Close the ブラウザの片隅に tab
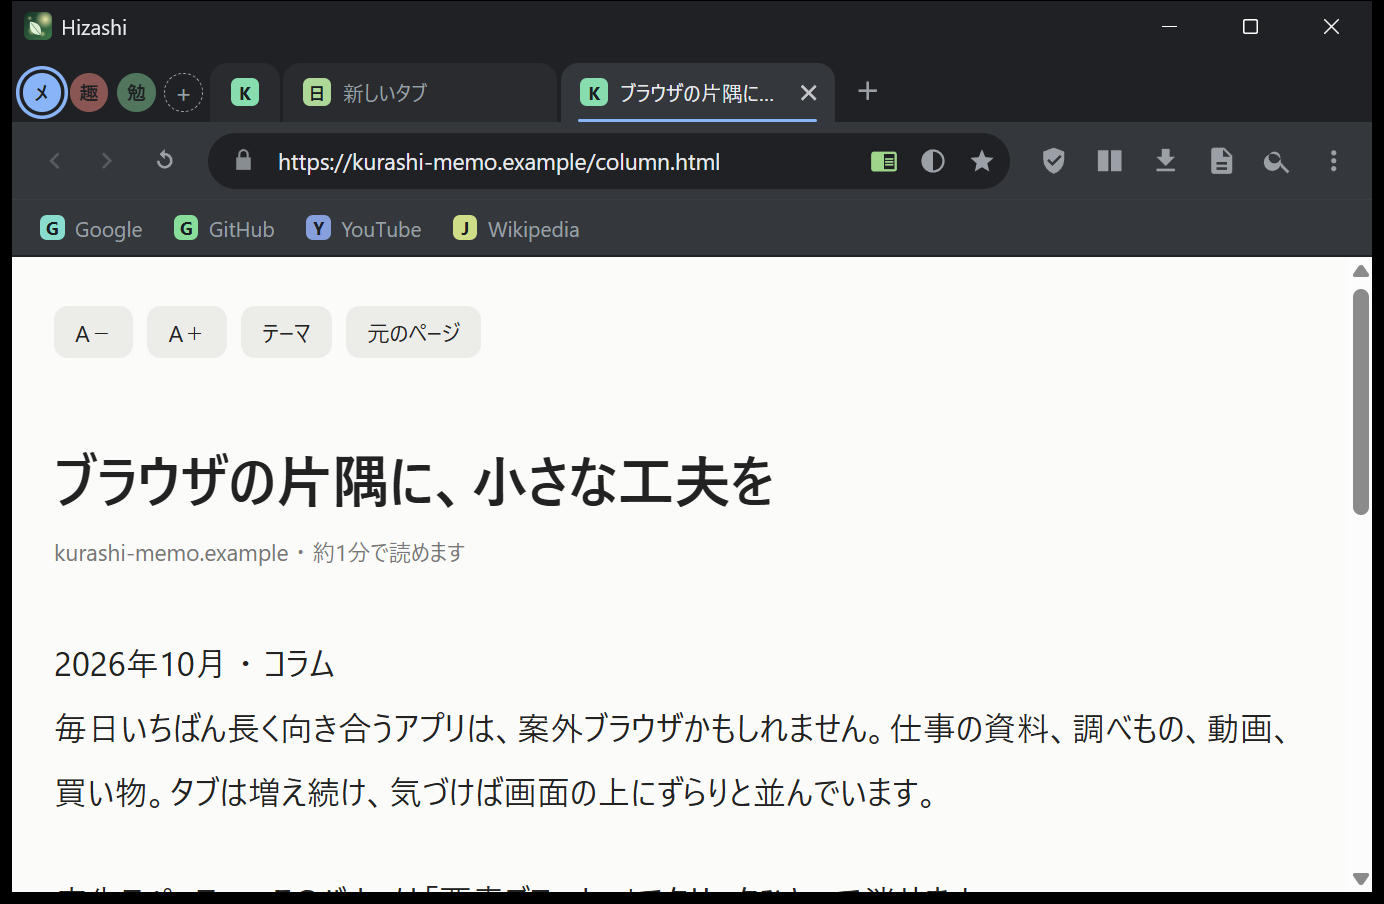 pos(809,93)
